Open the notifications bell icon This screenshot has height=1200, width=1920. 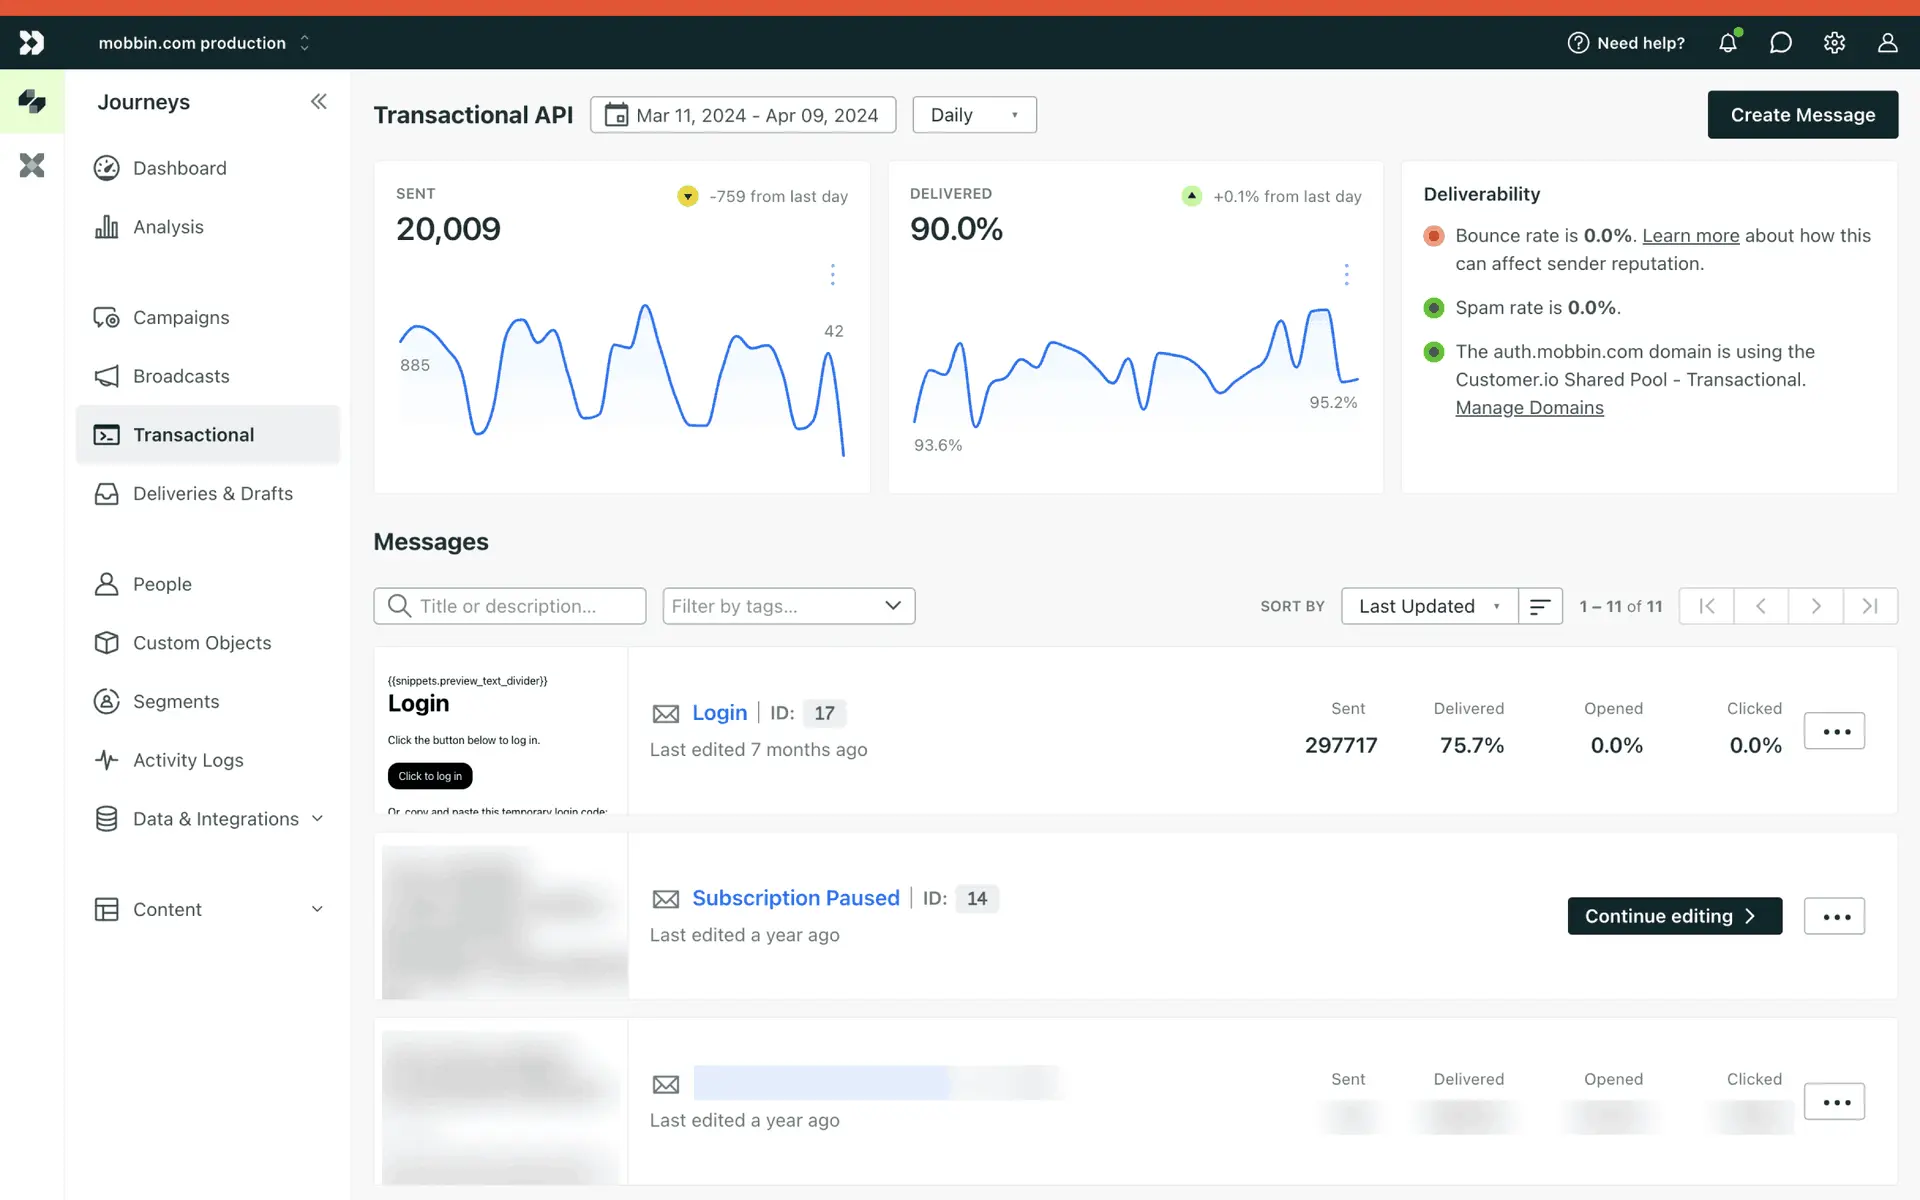(x=1727, y=43)
